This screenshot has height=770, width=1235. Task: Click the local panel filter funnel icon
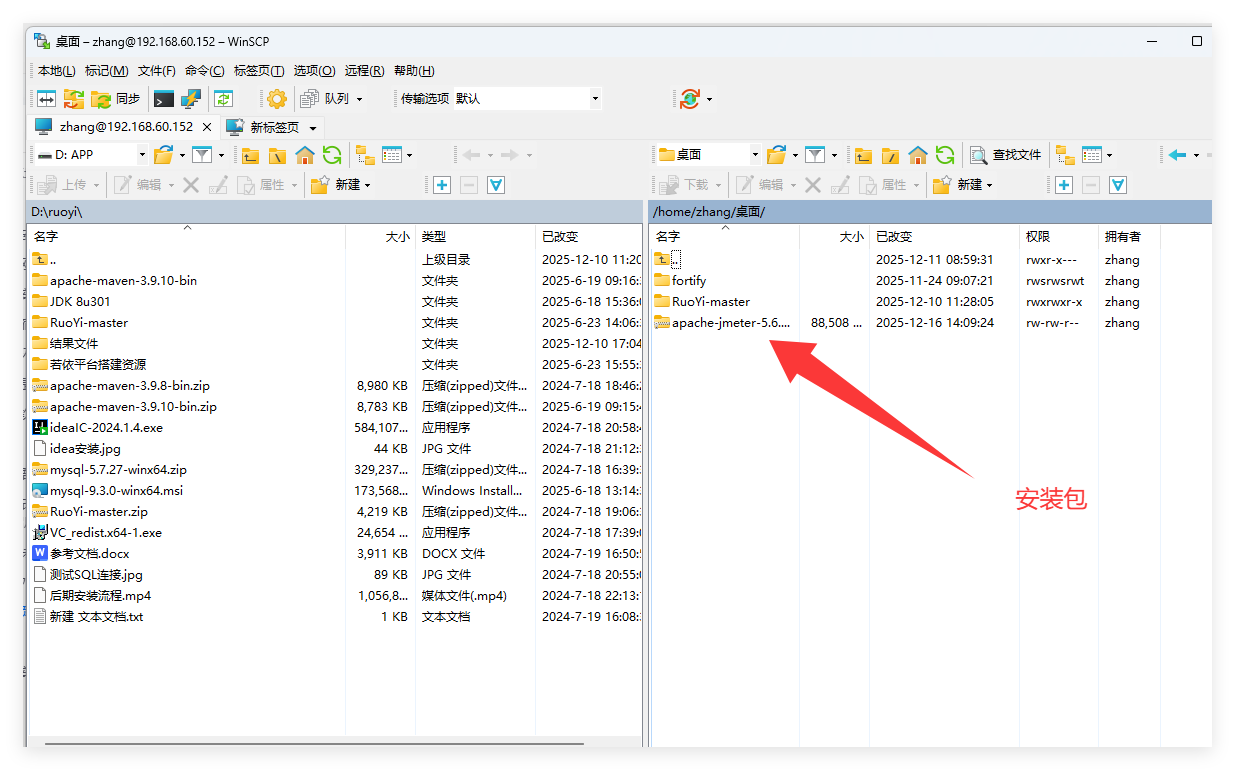(201, 155)
